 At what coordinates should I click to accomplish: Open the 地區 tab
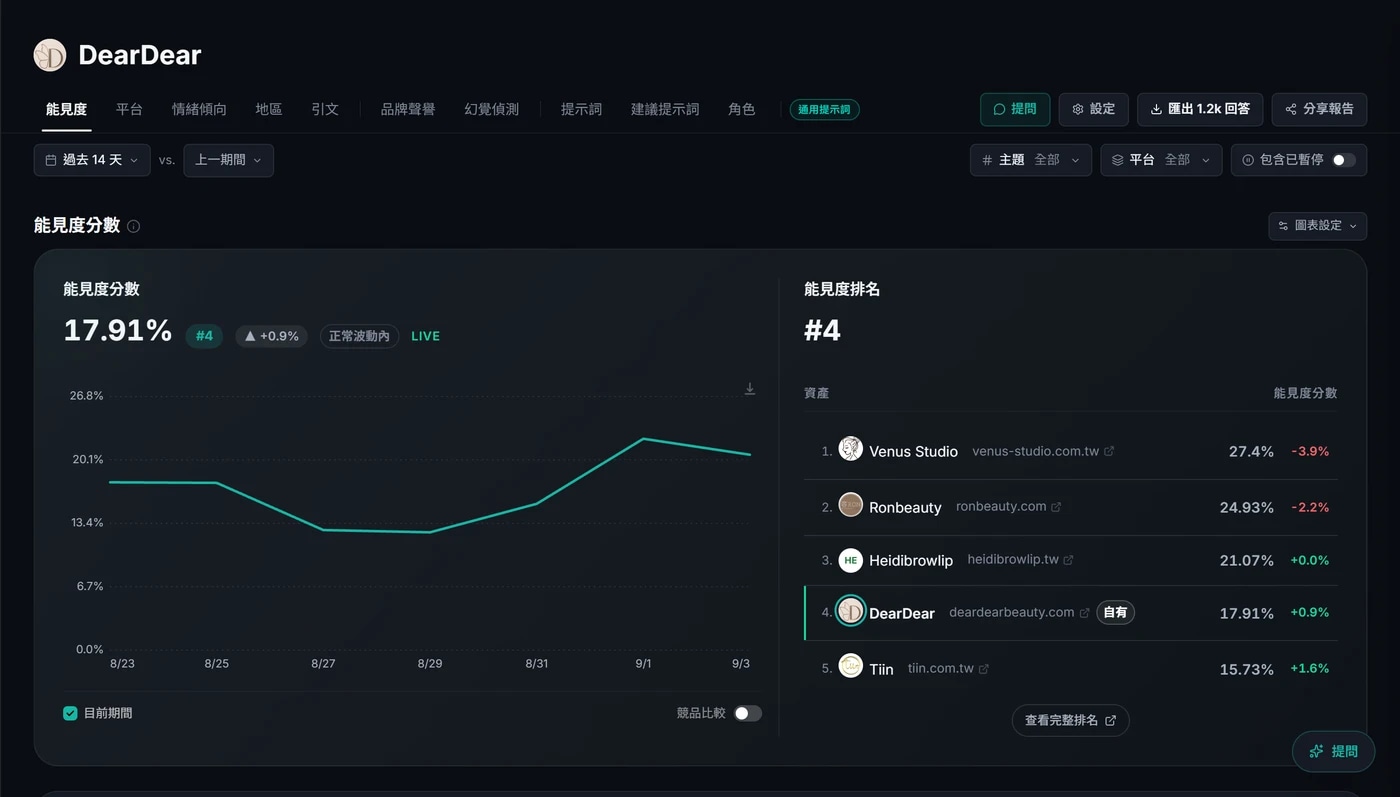[268, 109]
